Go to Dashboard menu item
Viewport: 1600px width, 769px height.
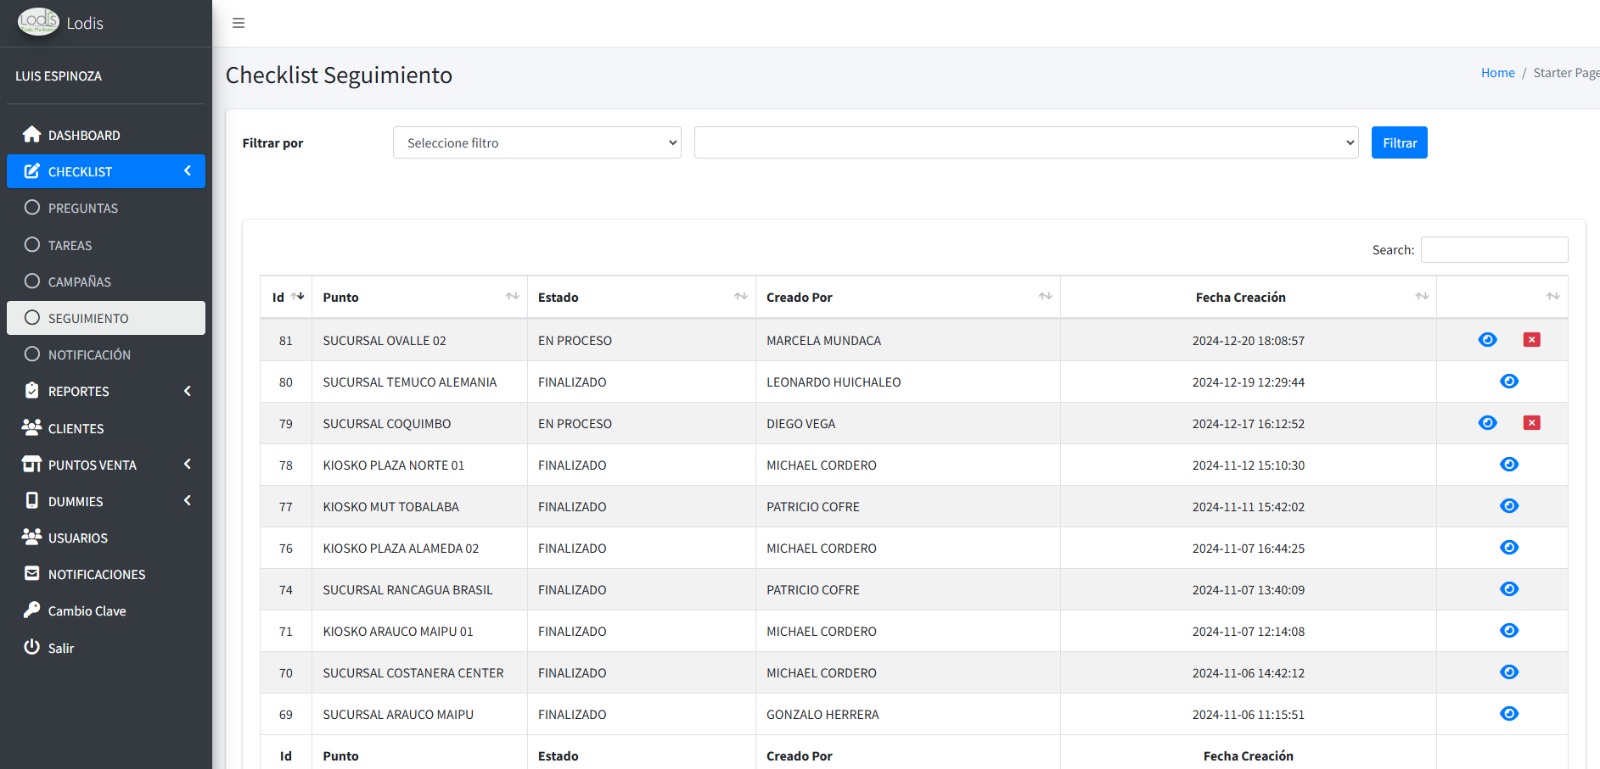tap(106, 135)
